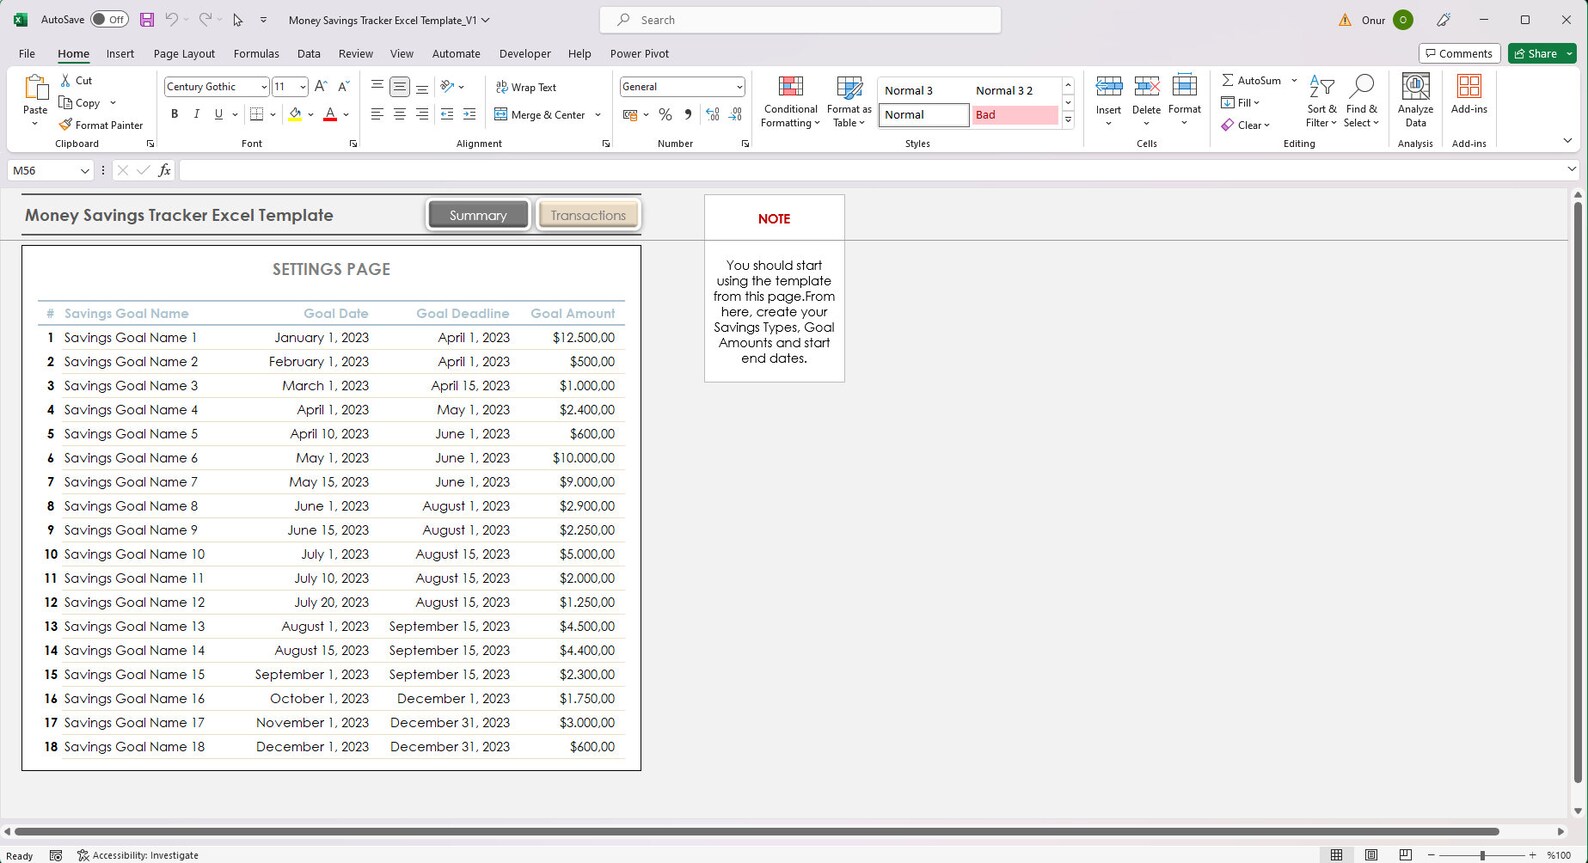Toggle AutoSave switch

coord(109,20)
